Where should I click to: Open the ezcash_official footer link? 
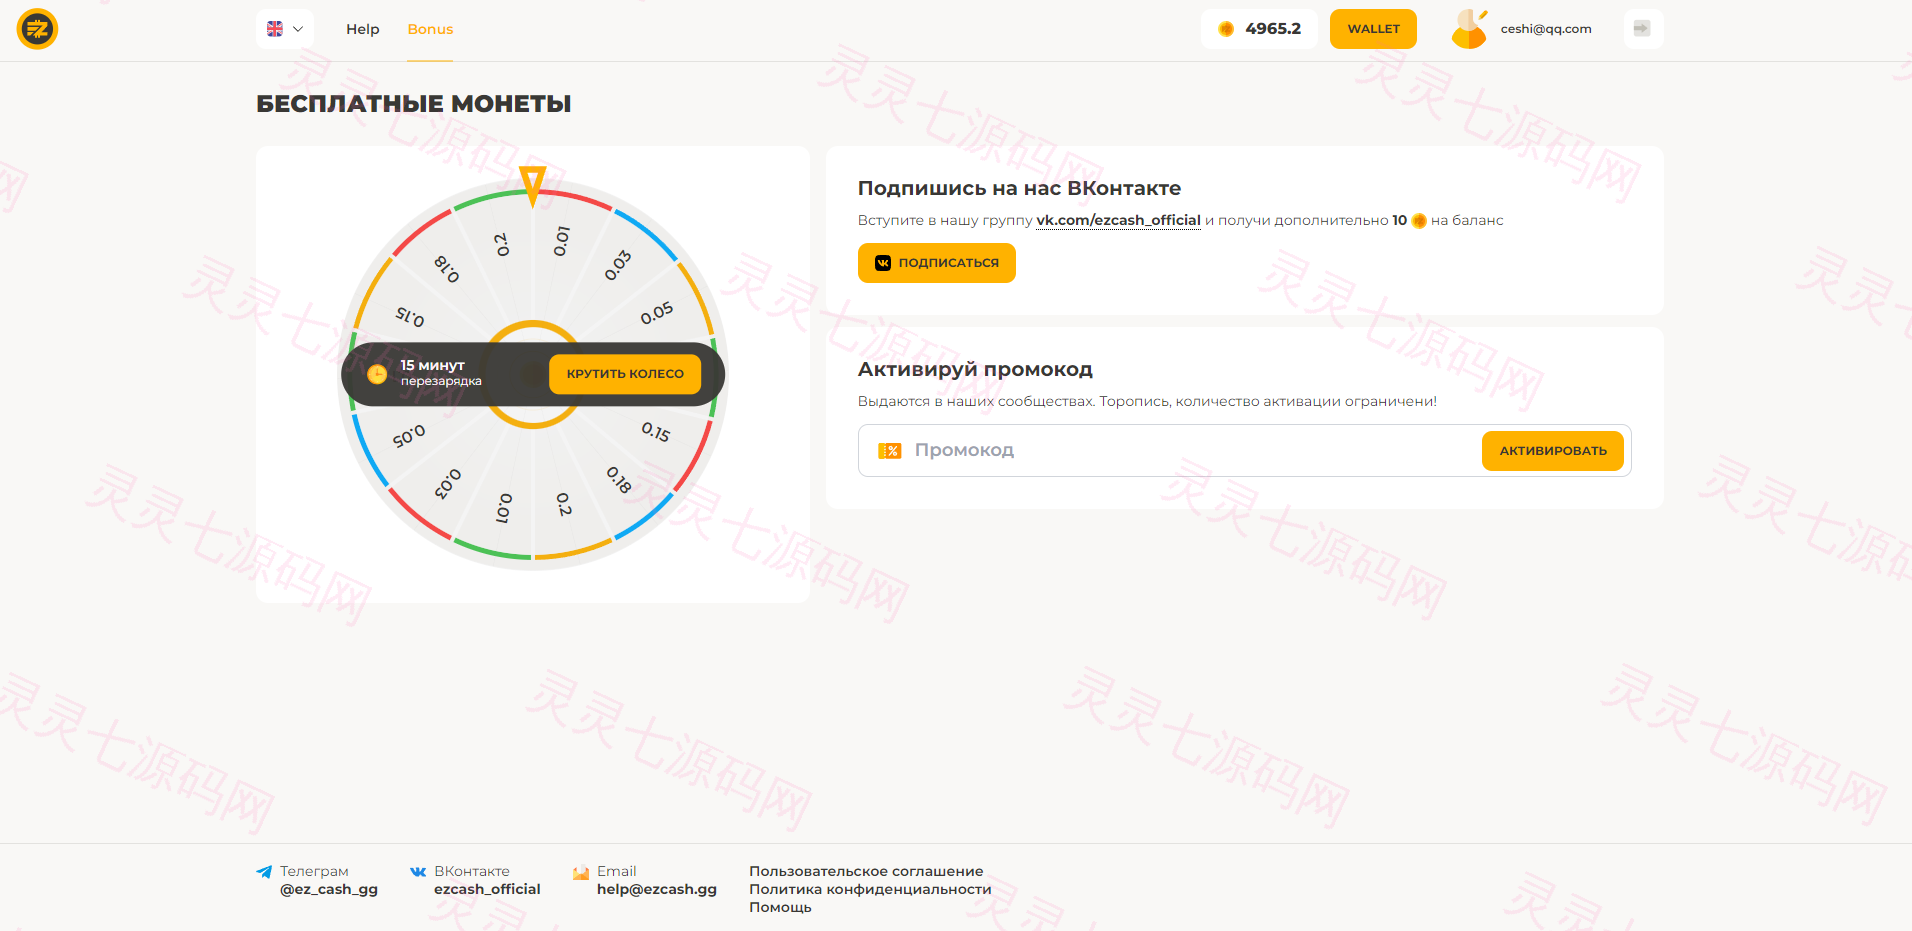[487, 889]
